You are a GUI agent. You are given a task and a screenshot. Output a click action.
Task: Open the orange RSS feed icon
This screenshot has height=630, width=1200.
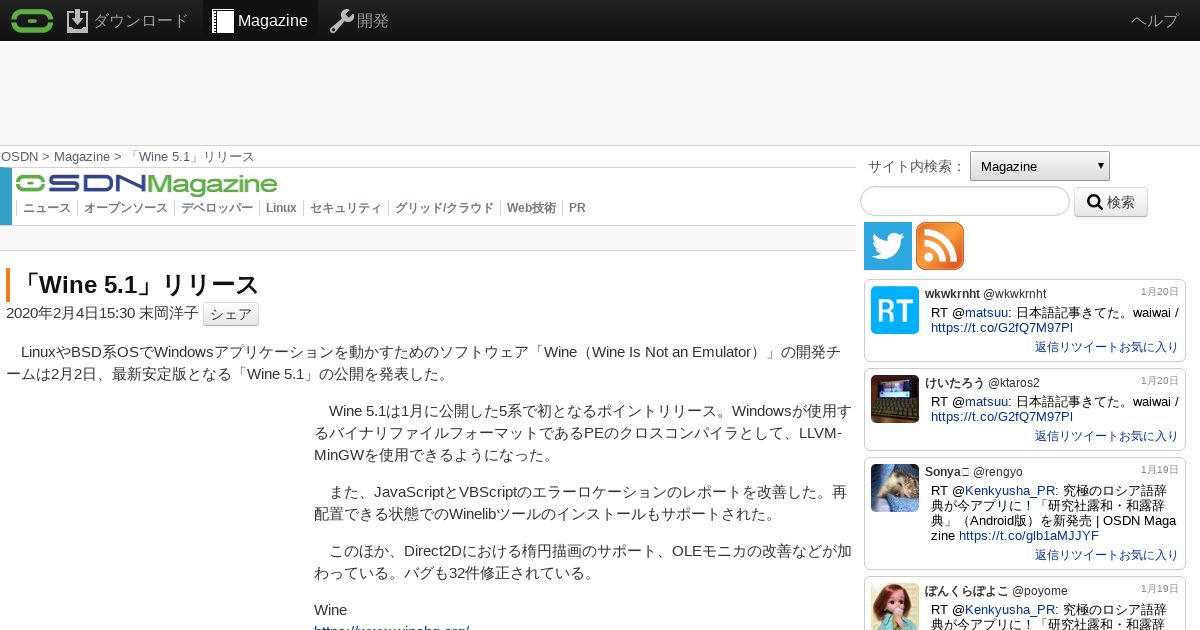940,246
